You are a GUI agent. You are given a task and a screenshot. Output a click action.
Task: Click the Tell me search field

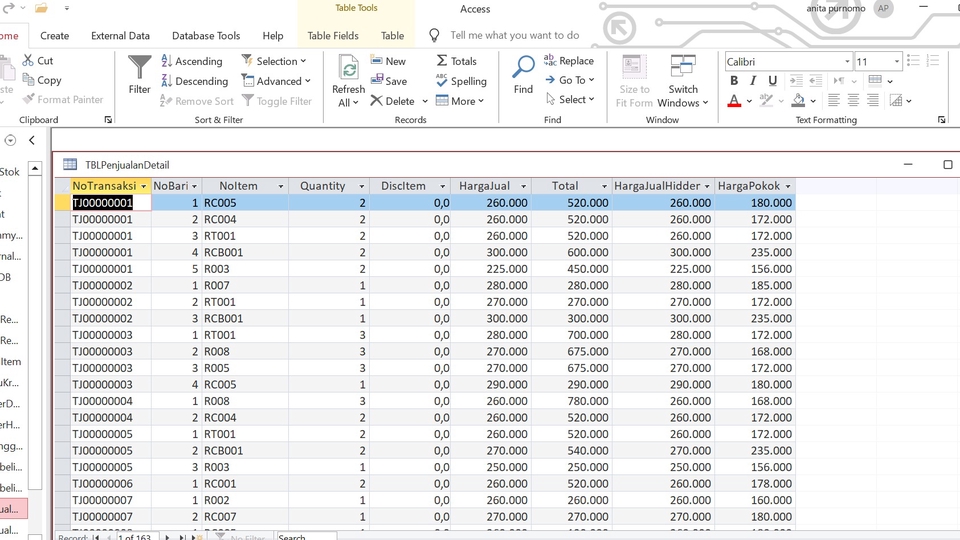[514, 35]
